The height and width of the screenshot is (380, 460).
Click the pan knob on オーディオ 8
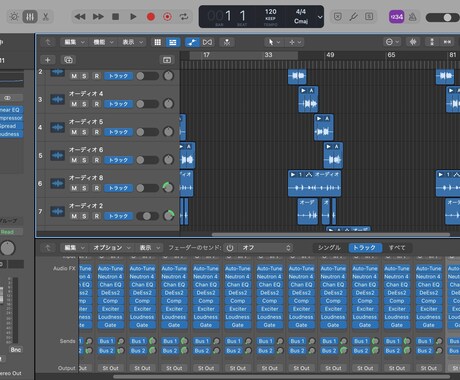pos(168,188)
